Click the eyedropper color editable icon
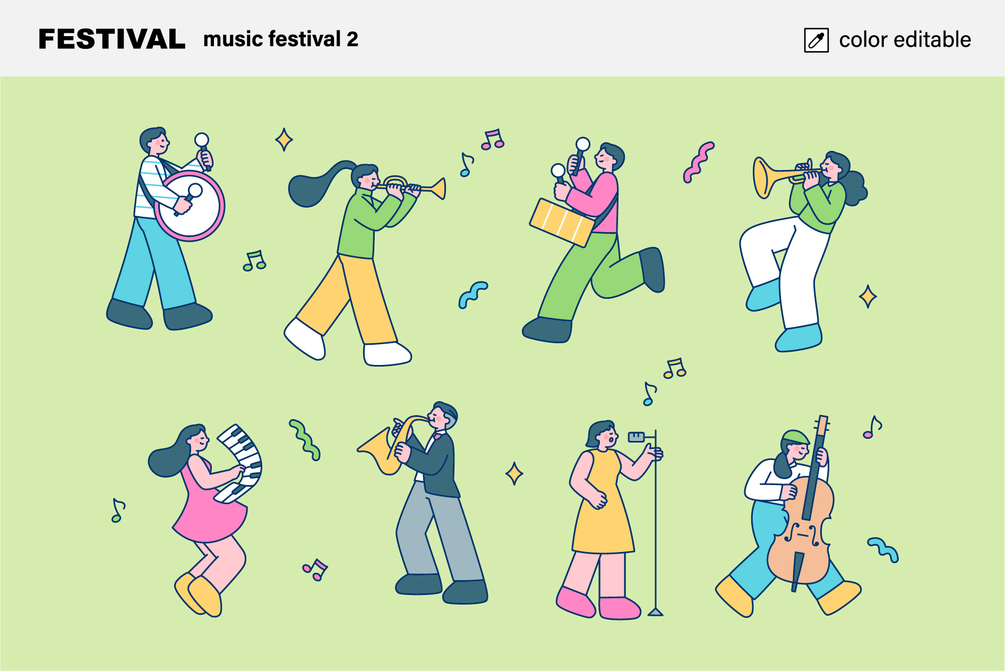The image size is (1005, 671). (x=816, y=40)
